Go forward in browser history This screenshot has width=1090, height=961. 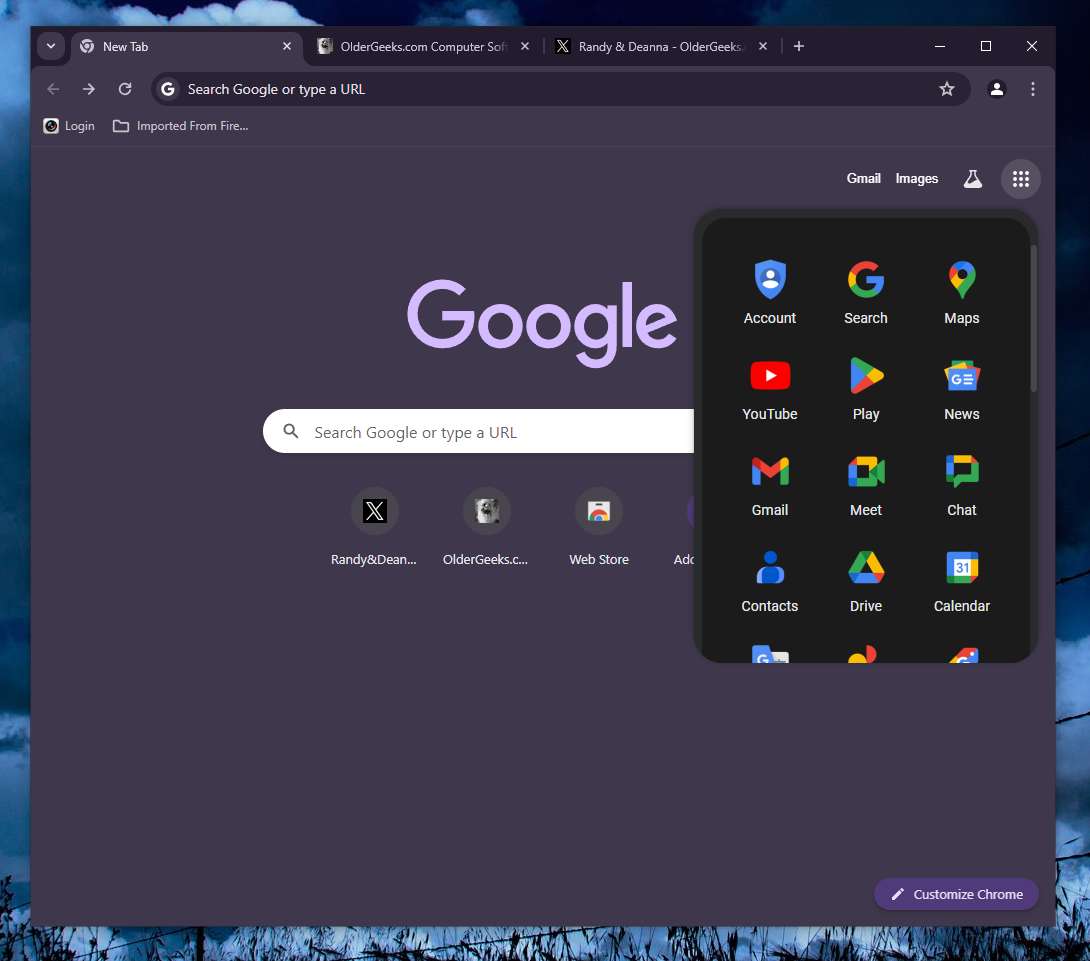point(89,89)
